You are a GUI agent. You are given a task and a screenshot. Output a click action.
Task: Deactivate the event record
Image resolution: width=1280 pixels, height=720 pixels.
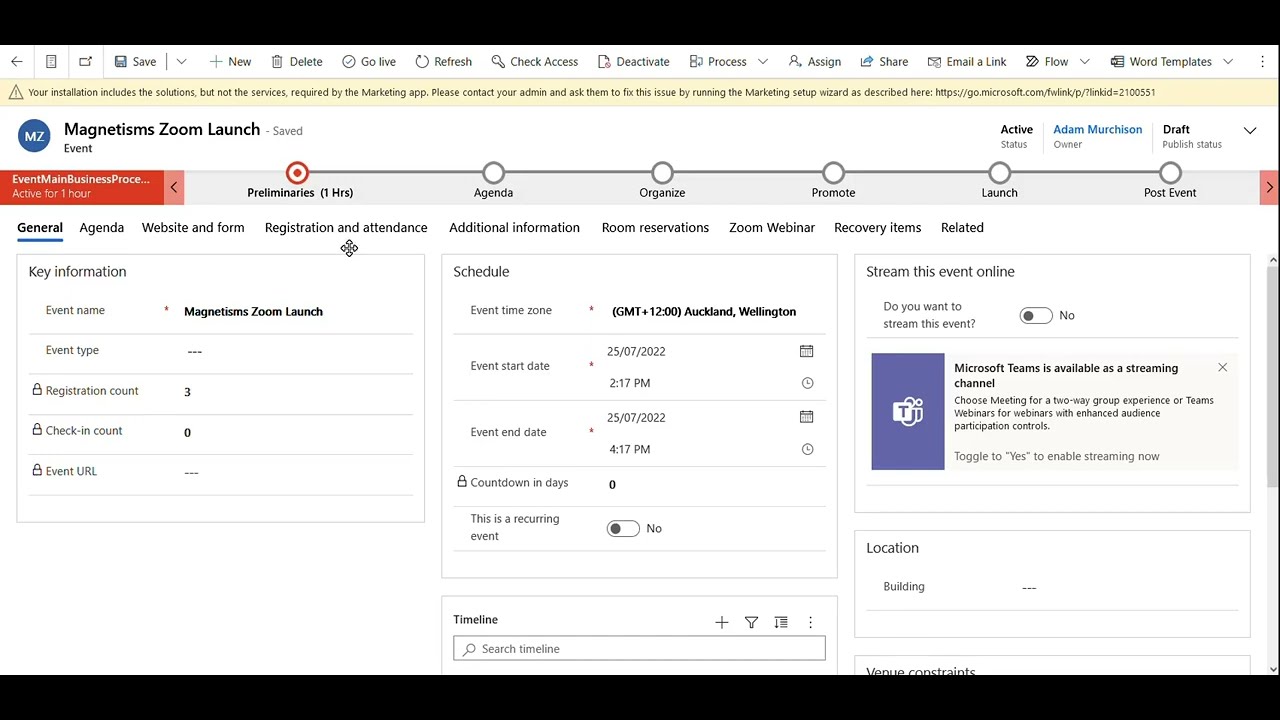[633, 62]
